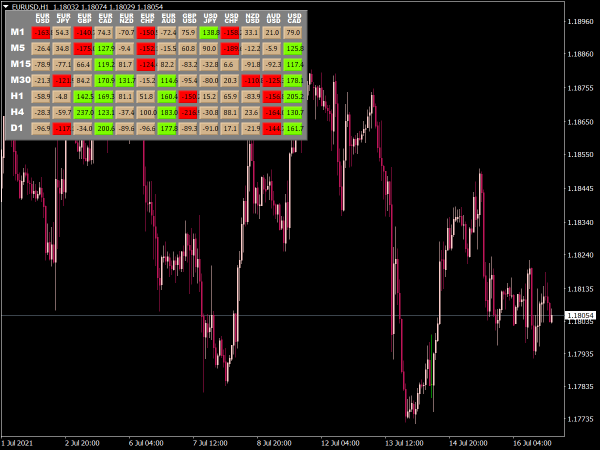Image resolution: width=600 pixels, height=450 pixels.
Task: Click the green 138.8 cell in M1 row
Action: 209,33
